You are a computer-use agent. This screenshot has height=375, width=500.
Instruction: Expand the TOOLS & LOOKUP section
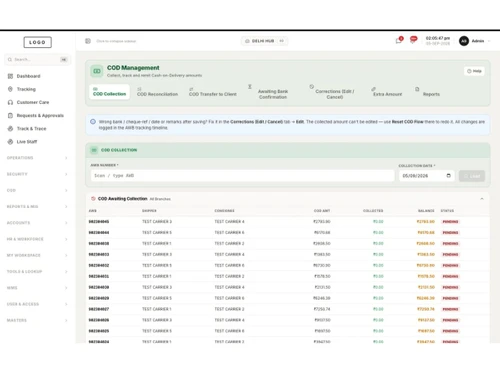click(x=37, y=272)
